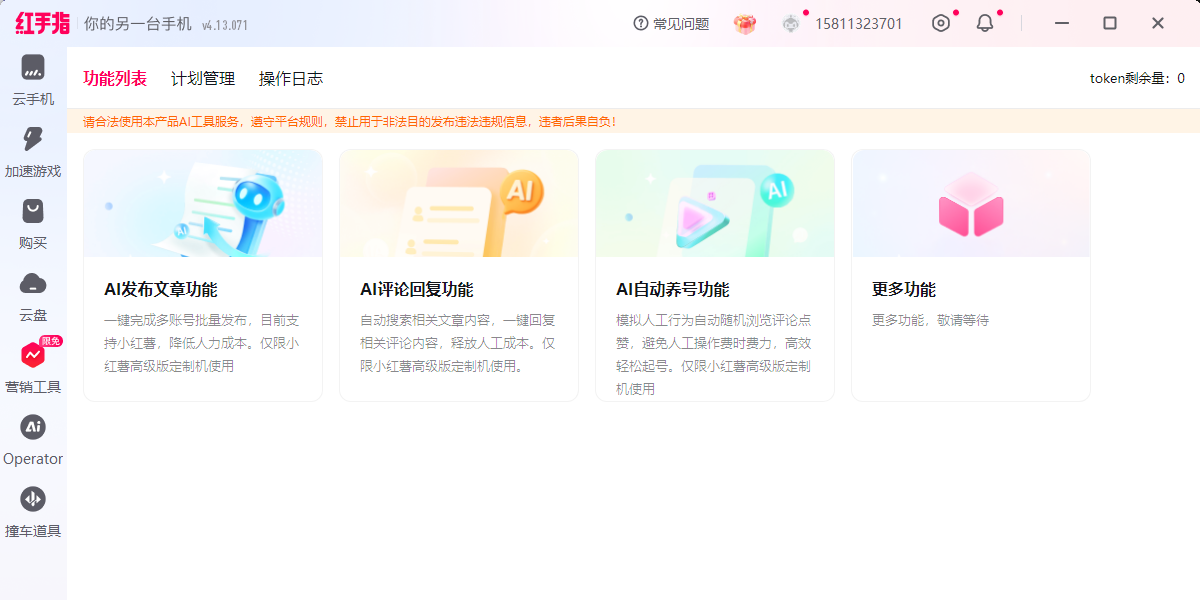Click the AI评论回复功能 card illustration
The width and height of the screenshot is (1200, 600).
click(459, 204)
